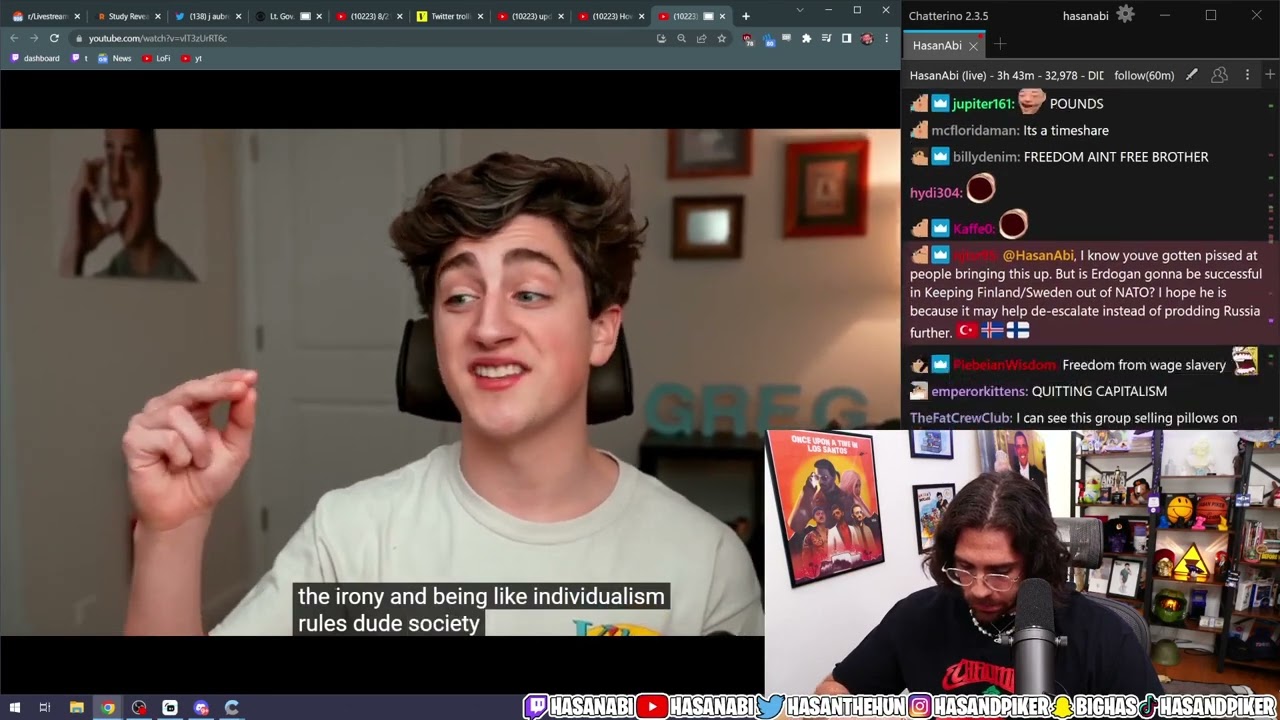Click the hasanabi account name in Chatterino
1280x720 pixels.
tap(1085, 15)
